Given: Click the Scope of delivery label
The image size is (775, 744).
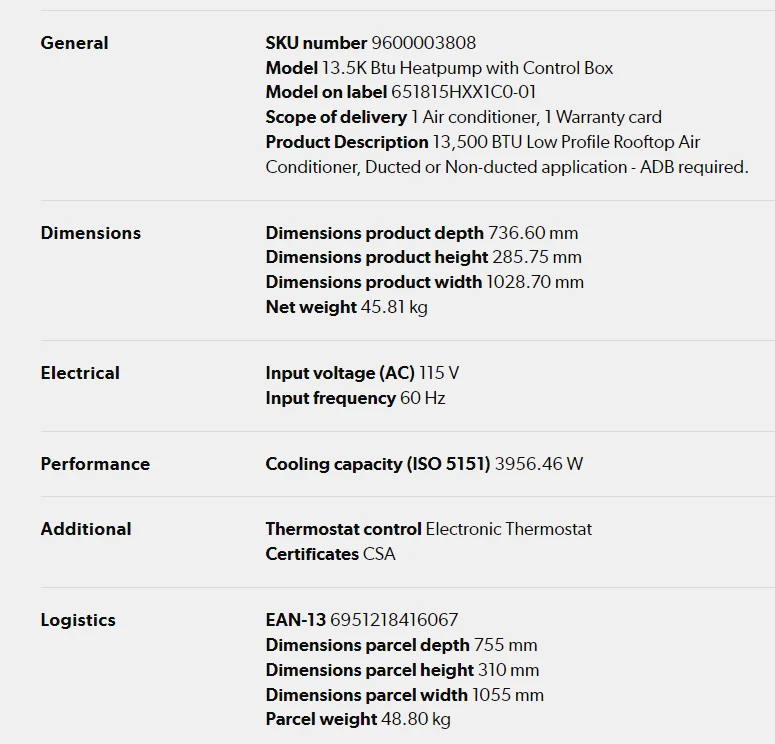Looking at the screenshot, I should tap(336, 118).
